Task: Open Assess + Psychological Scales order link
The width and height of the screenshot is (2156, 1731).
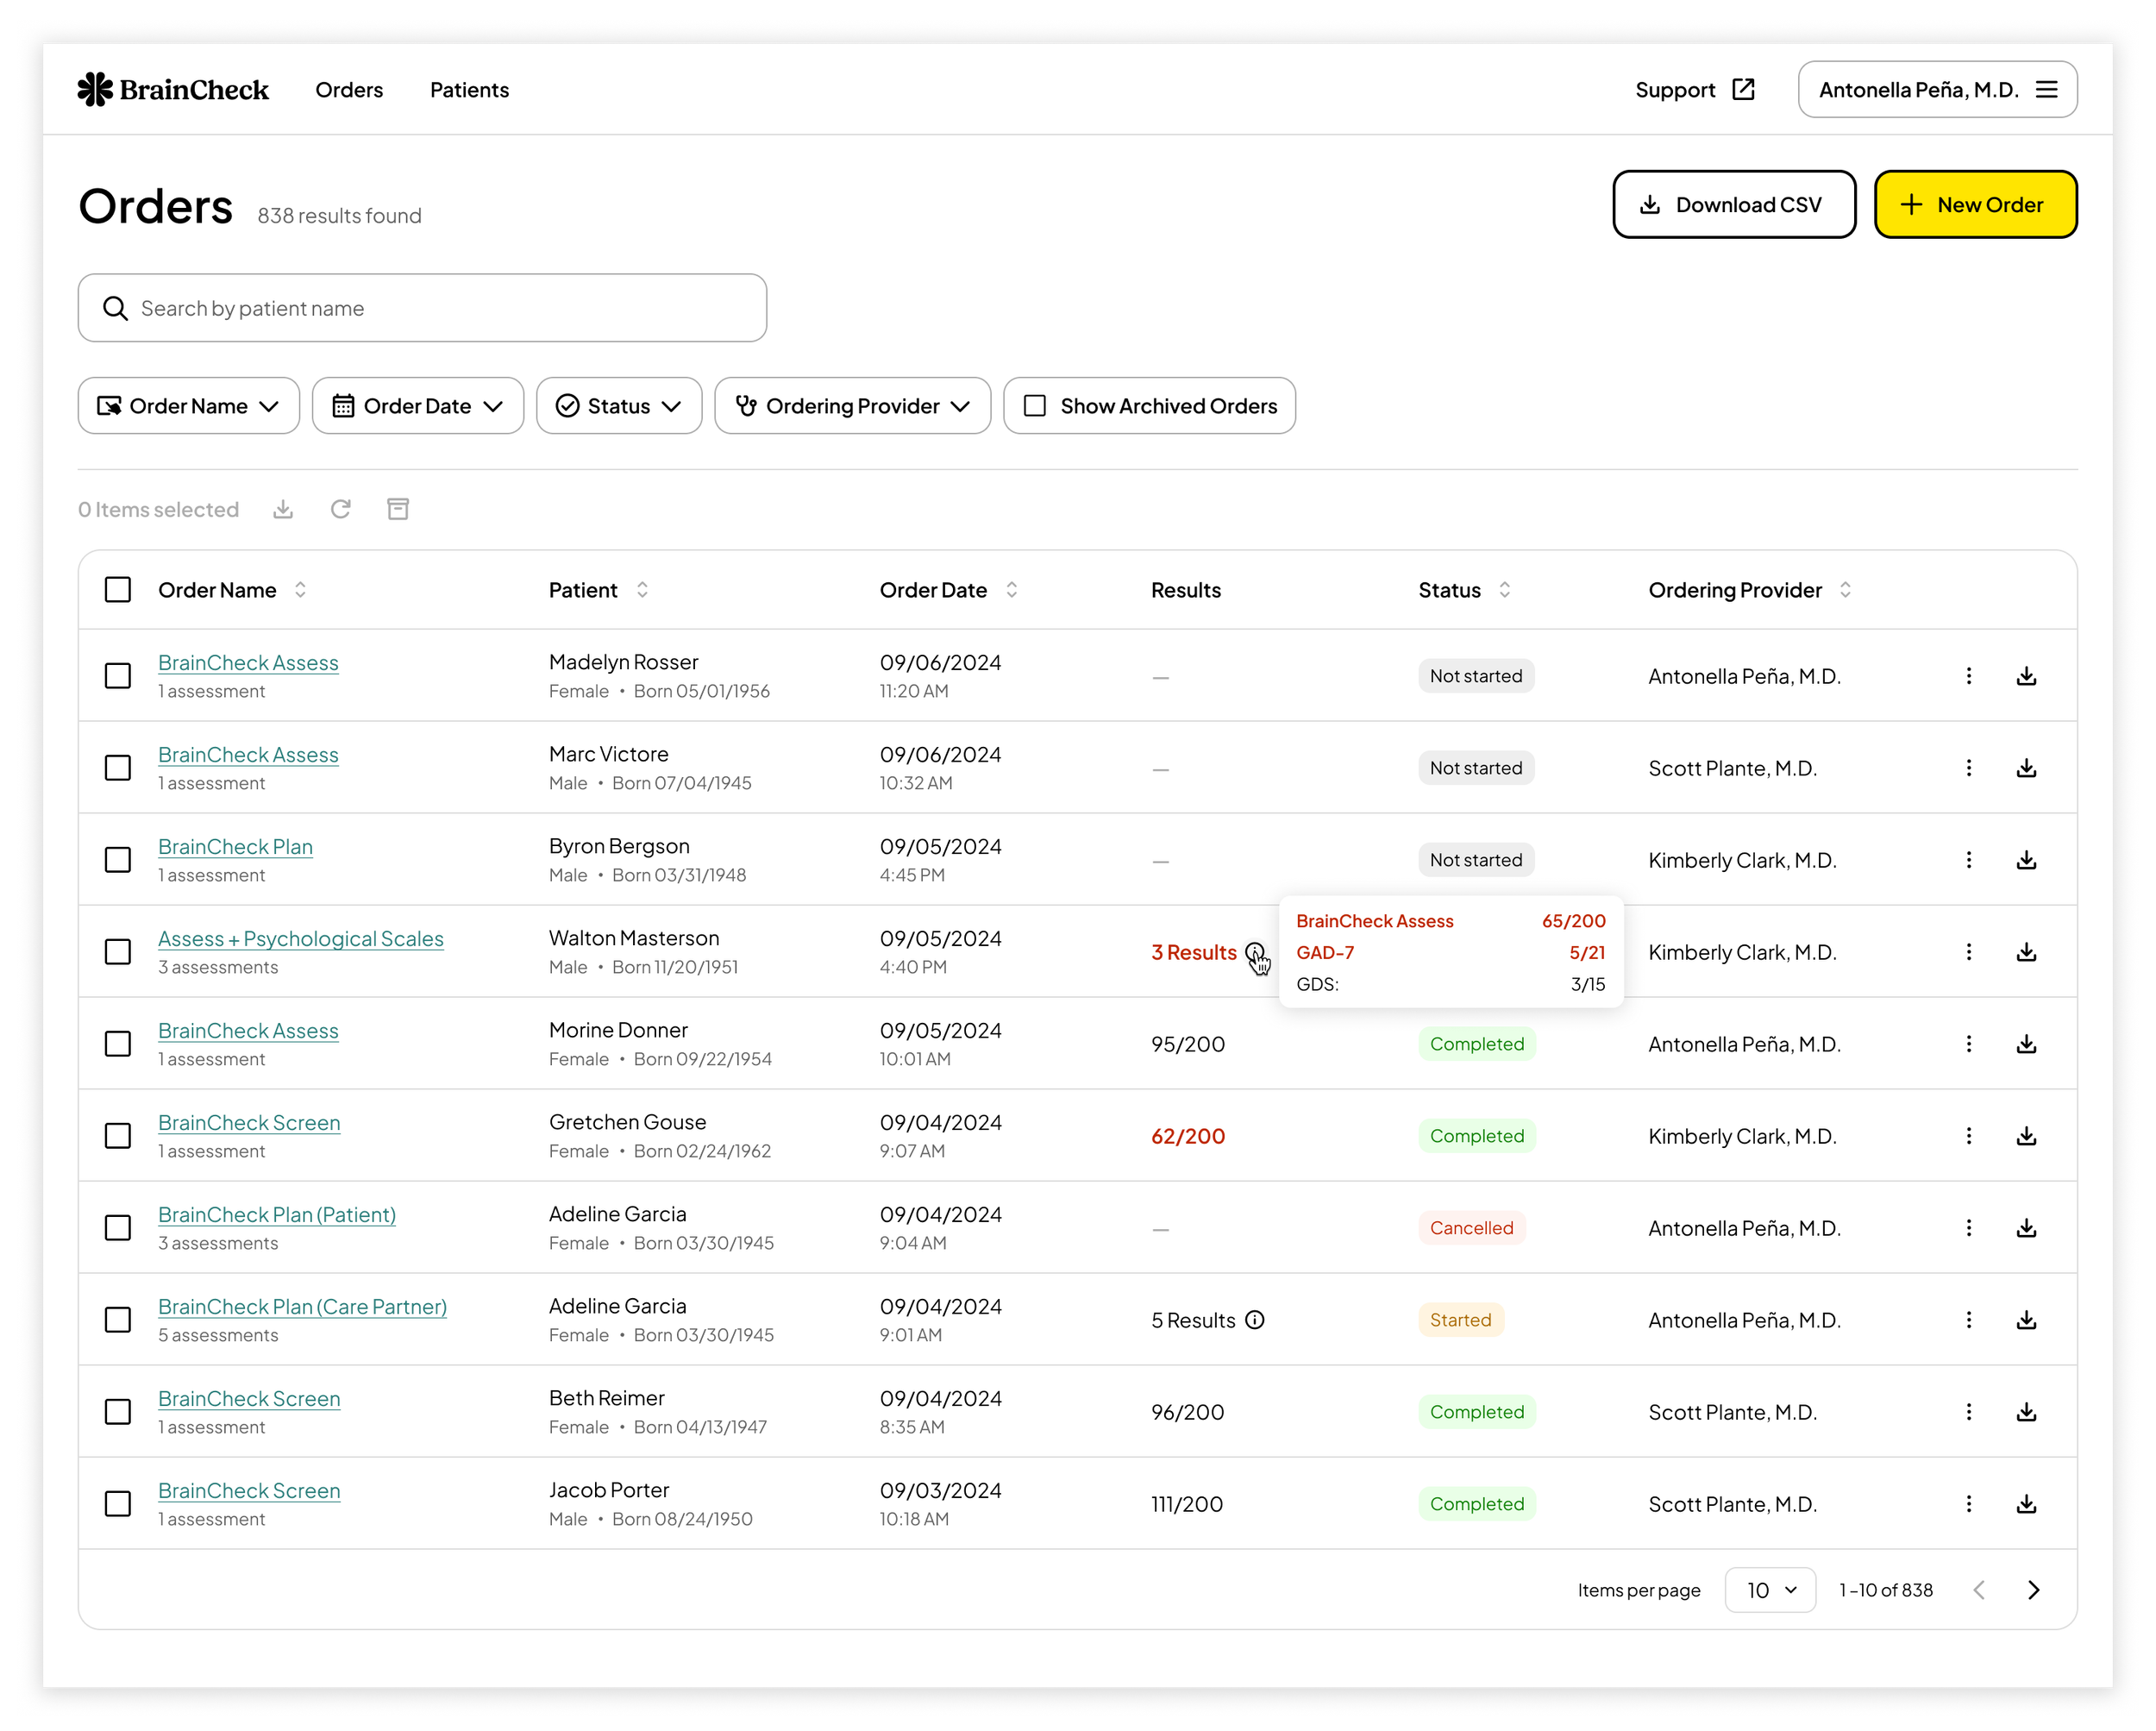Action: 300,939
